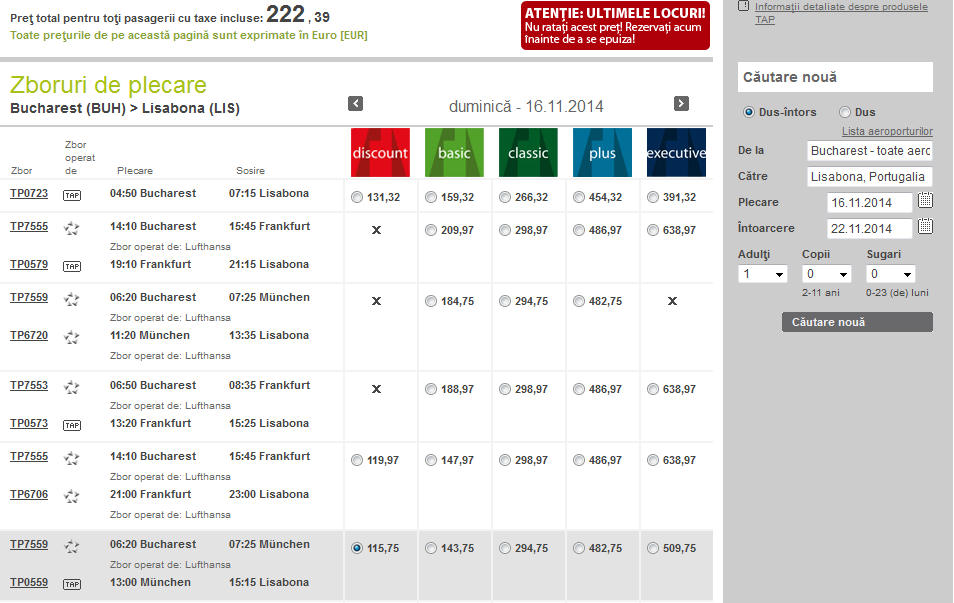
Task: Select the Dus one-way radio button
Action: [845, 112]
